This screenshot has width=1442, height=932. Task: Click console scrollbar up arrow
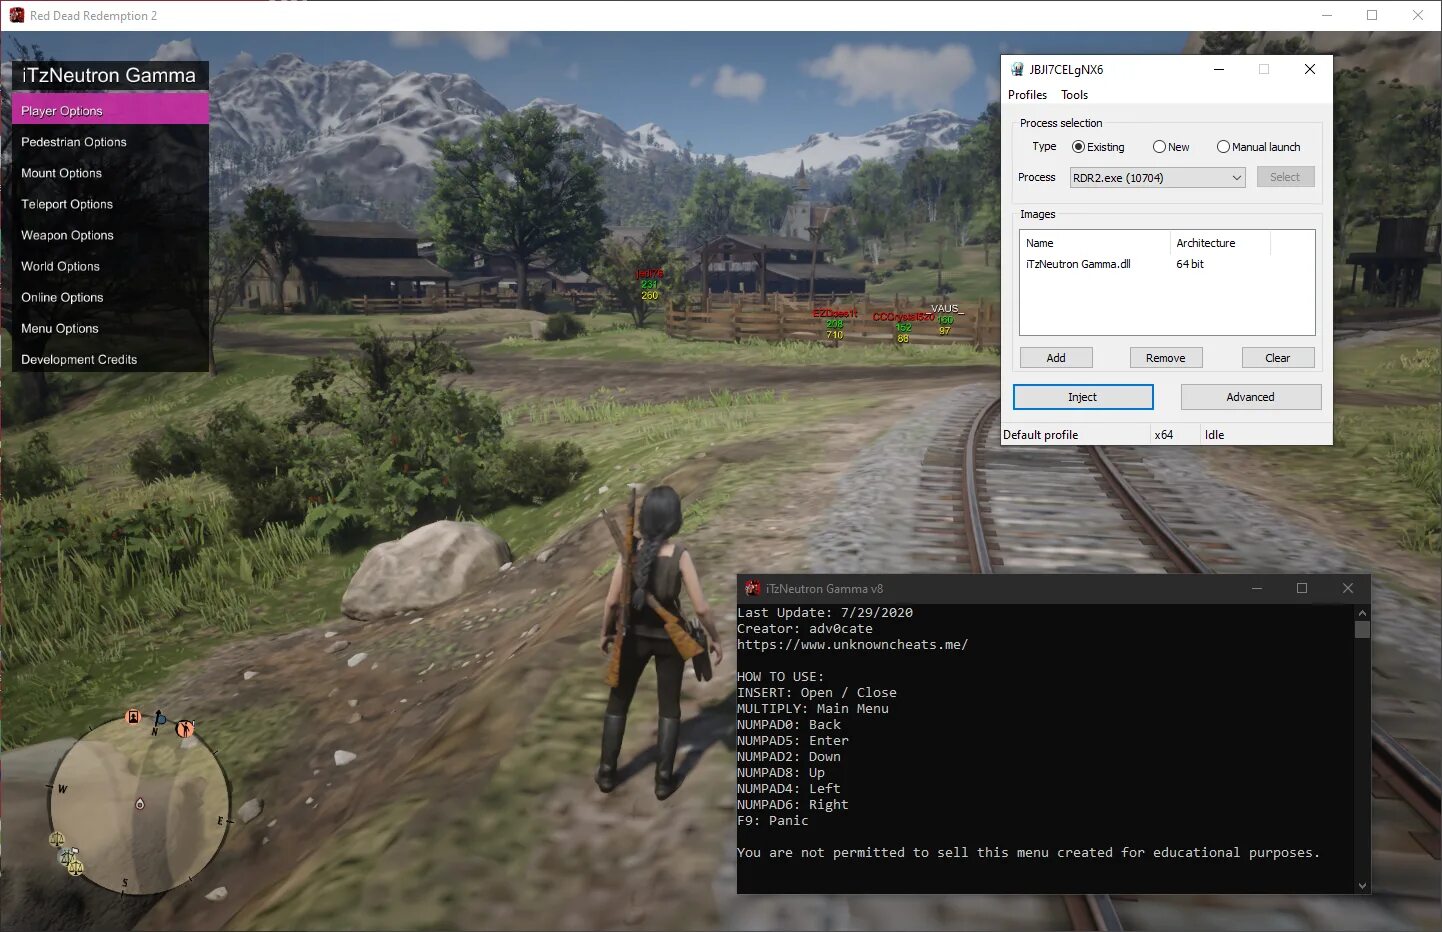[1362, 612]
